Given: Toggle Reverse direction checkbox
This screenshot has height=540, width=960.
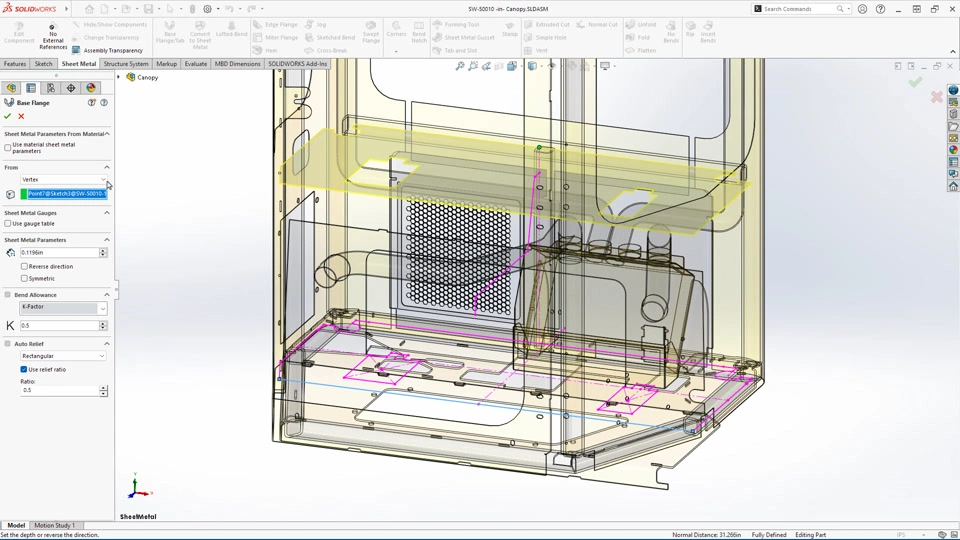Looking at the screenshot, I should pos(24,267).
